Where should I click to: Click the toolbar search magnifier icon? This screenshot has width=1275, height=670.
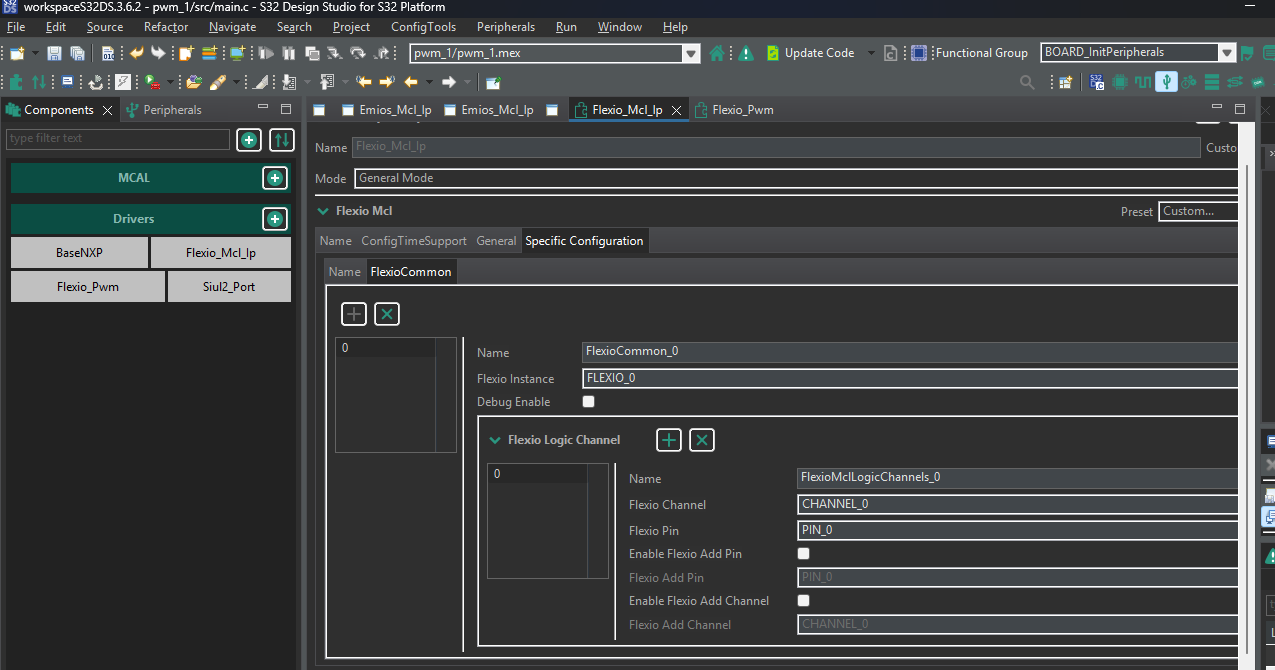pos(1027,82)
